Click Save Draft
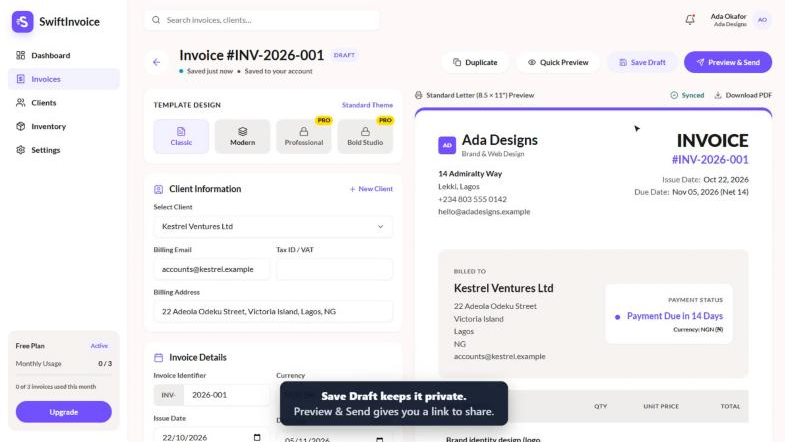 coord(642,62)
